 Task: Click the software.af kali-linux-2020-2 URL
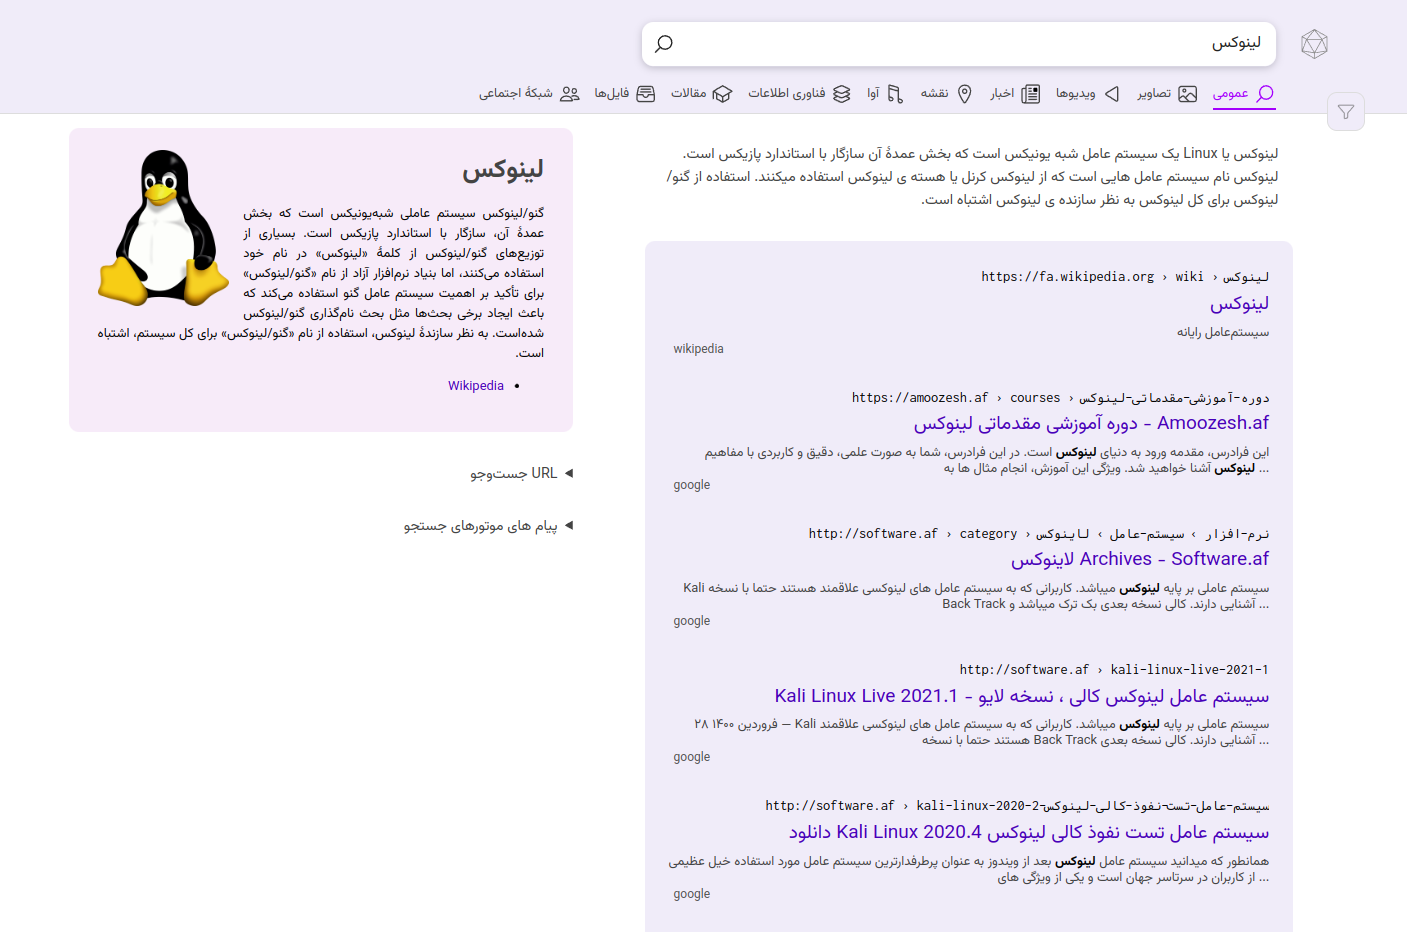click(x=1017, y=806)
